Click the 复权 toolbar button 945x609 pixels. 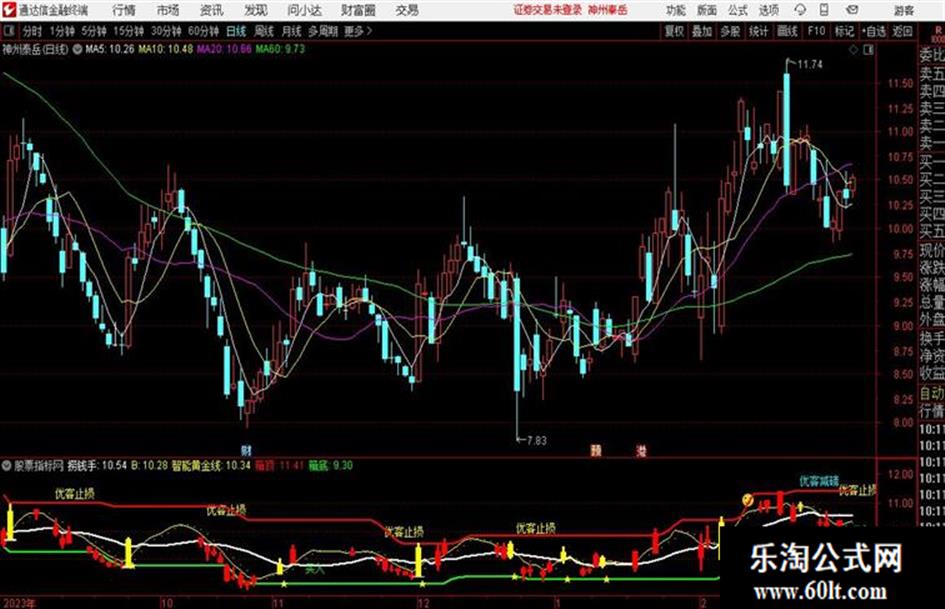point(674,31)
